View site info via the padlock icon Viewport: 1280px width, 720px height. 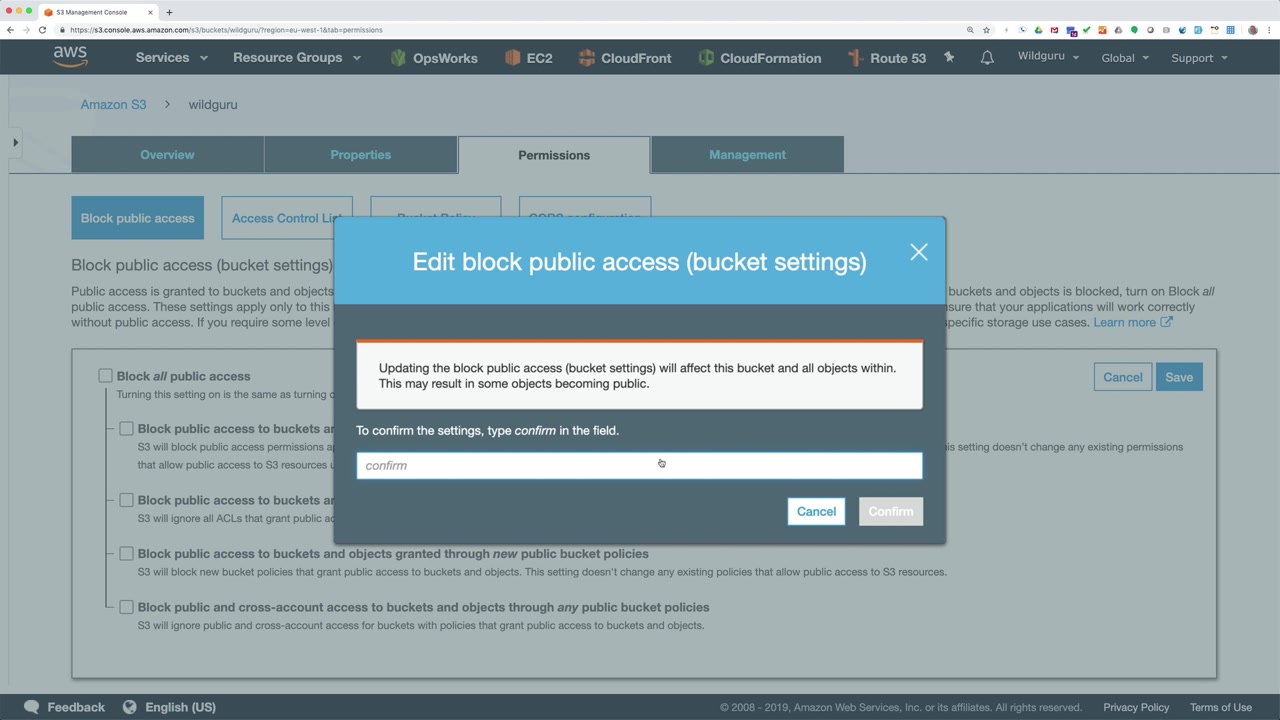click(x=62, y=30)
